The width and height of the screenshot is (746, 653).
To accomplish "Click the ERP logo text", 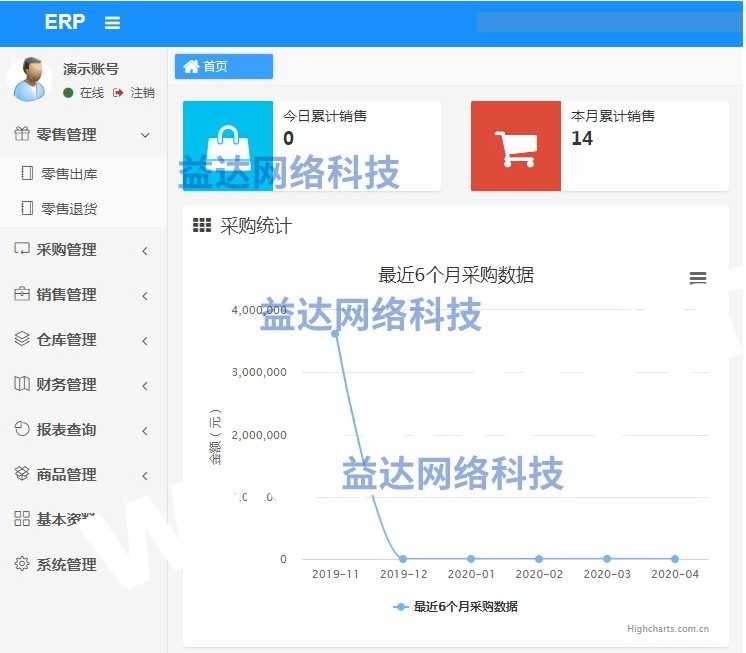I will [x=65, y=22].
